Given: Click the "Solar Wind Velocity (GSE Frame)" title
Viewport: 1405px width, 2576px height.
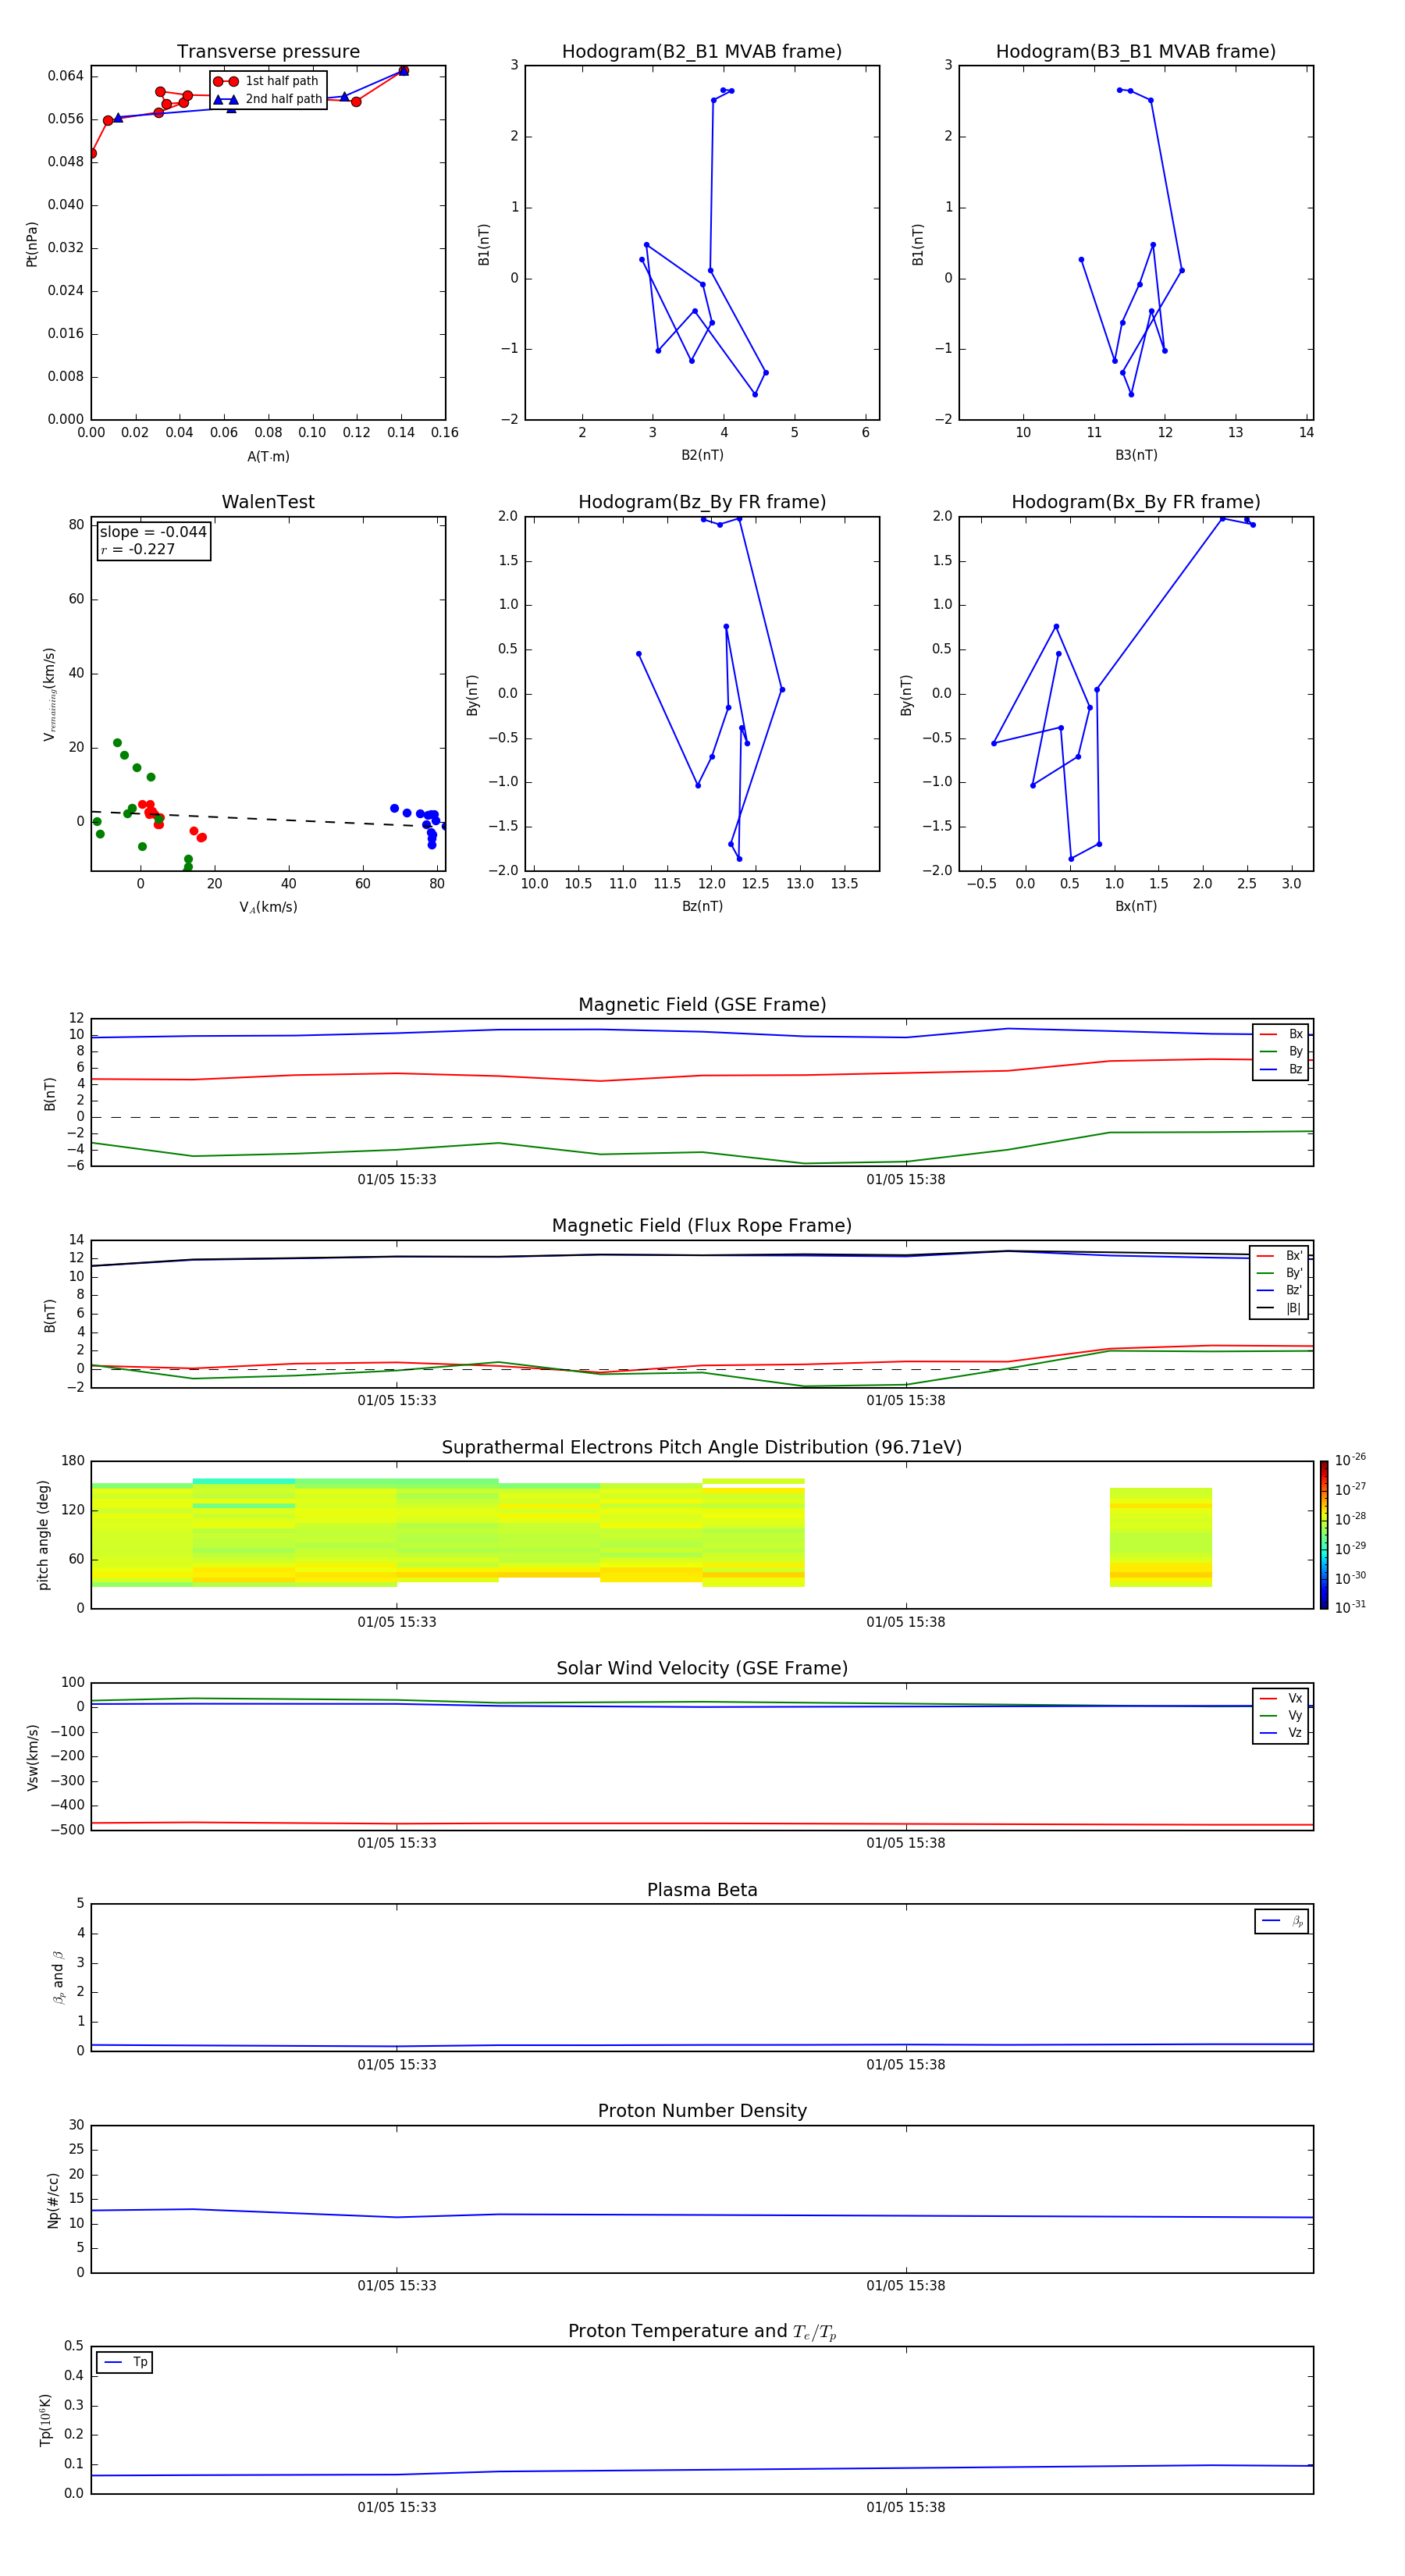Looking at the screenshot, I should (x=702, y=1668).
